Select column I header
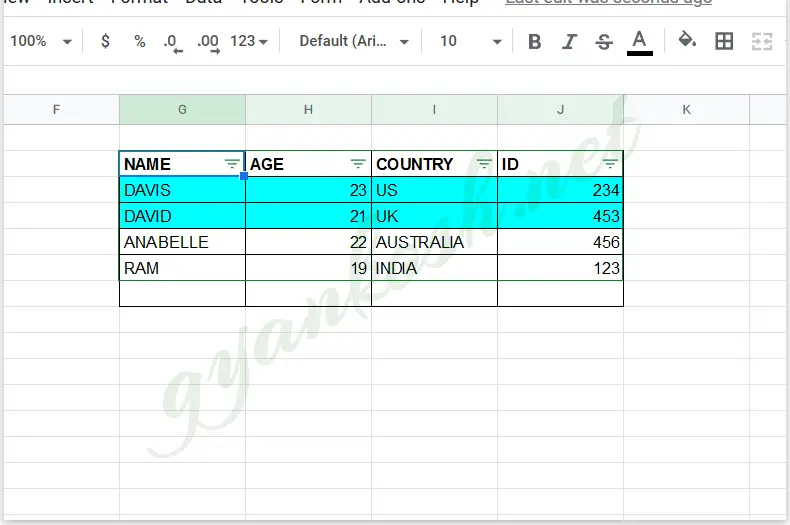The width and height of the screenshot is (790, 525). 434,109
